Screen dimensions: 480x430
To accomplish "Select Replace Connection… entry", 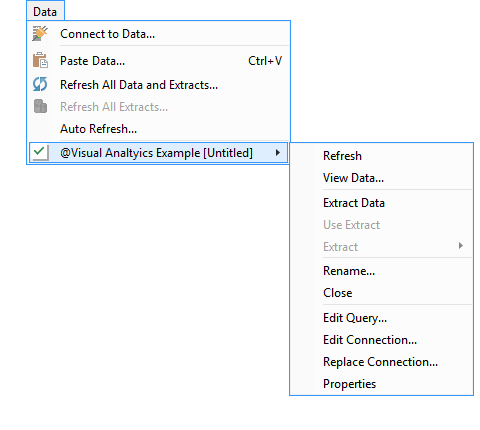I will point(381,362).
